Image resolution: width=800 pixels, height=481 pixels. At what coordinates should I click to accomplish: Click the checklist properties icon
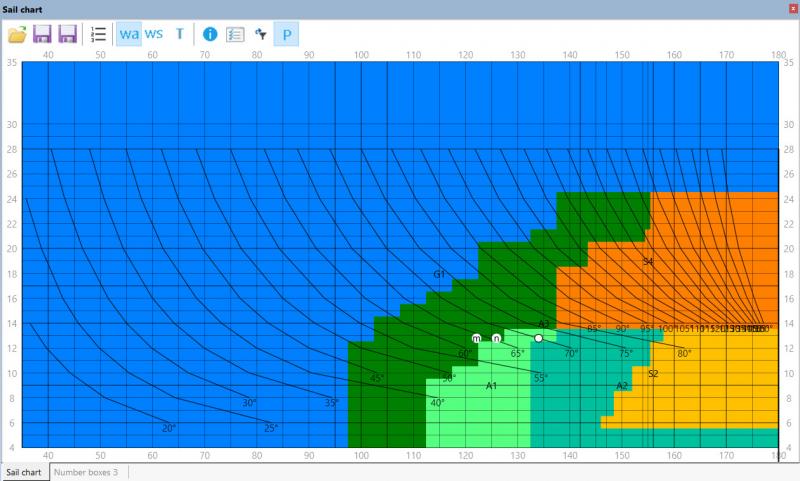coord(235,34)
